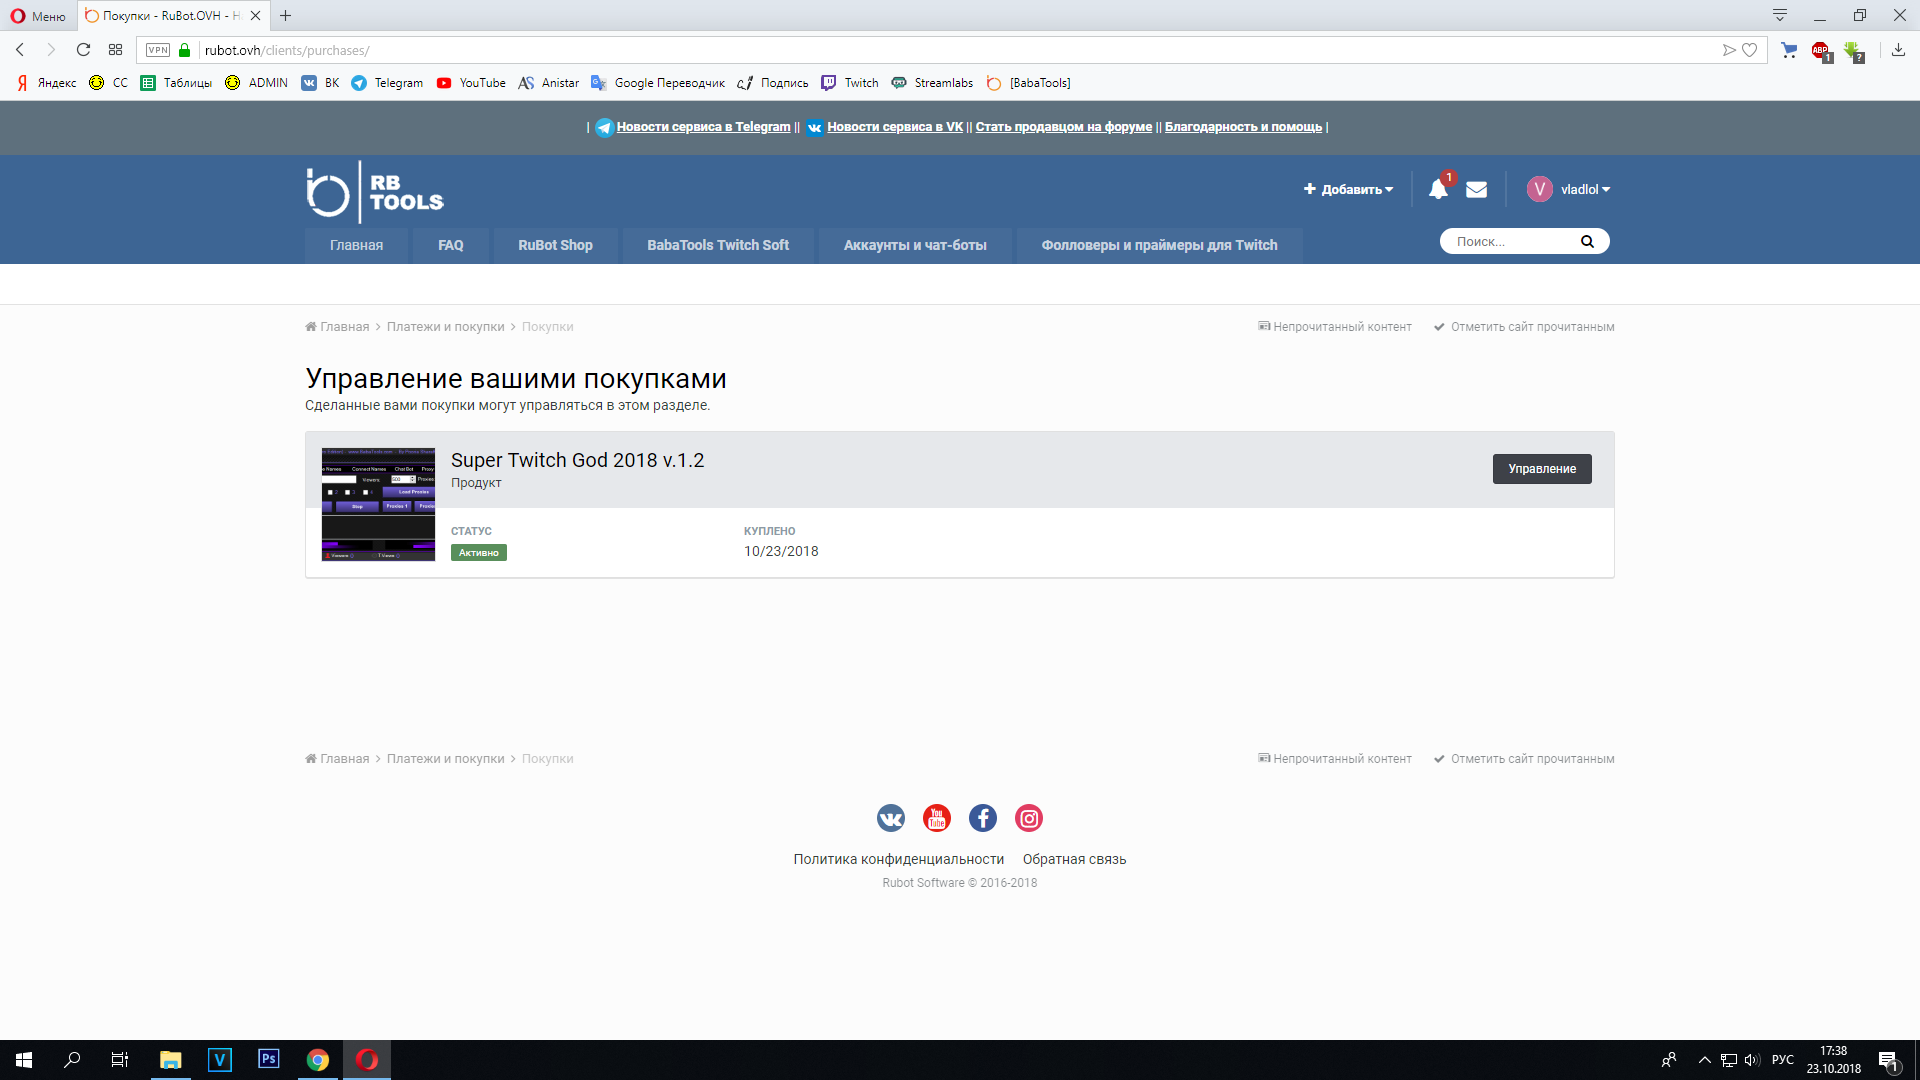Click the YouTube icon in footer
Image resolution: width=1920 pixels, height=1080 pixels.
click(936, 818)
